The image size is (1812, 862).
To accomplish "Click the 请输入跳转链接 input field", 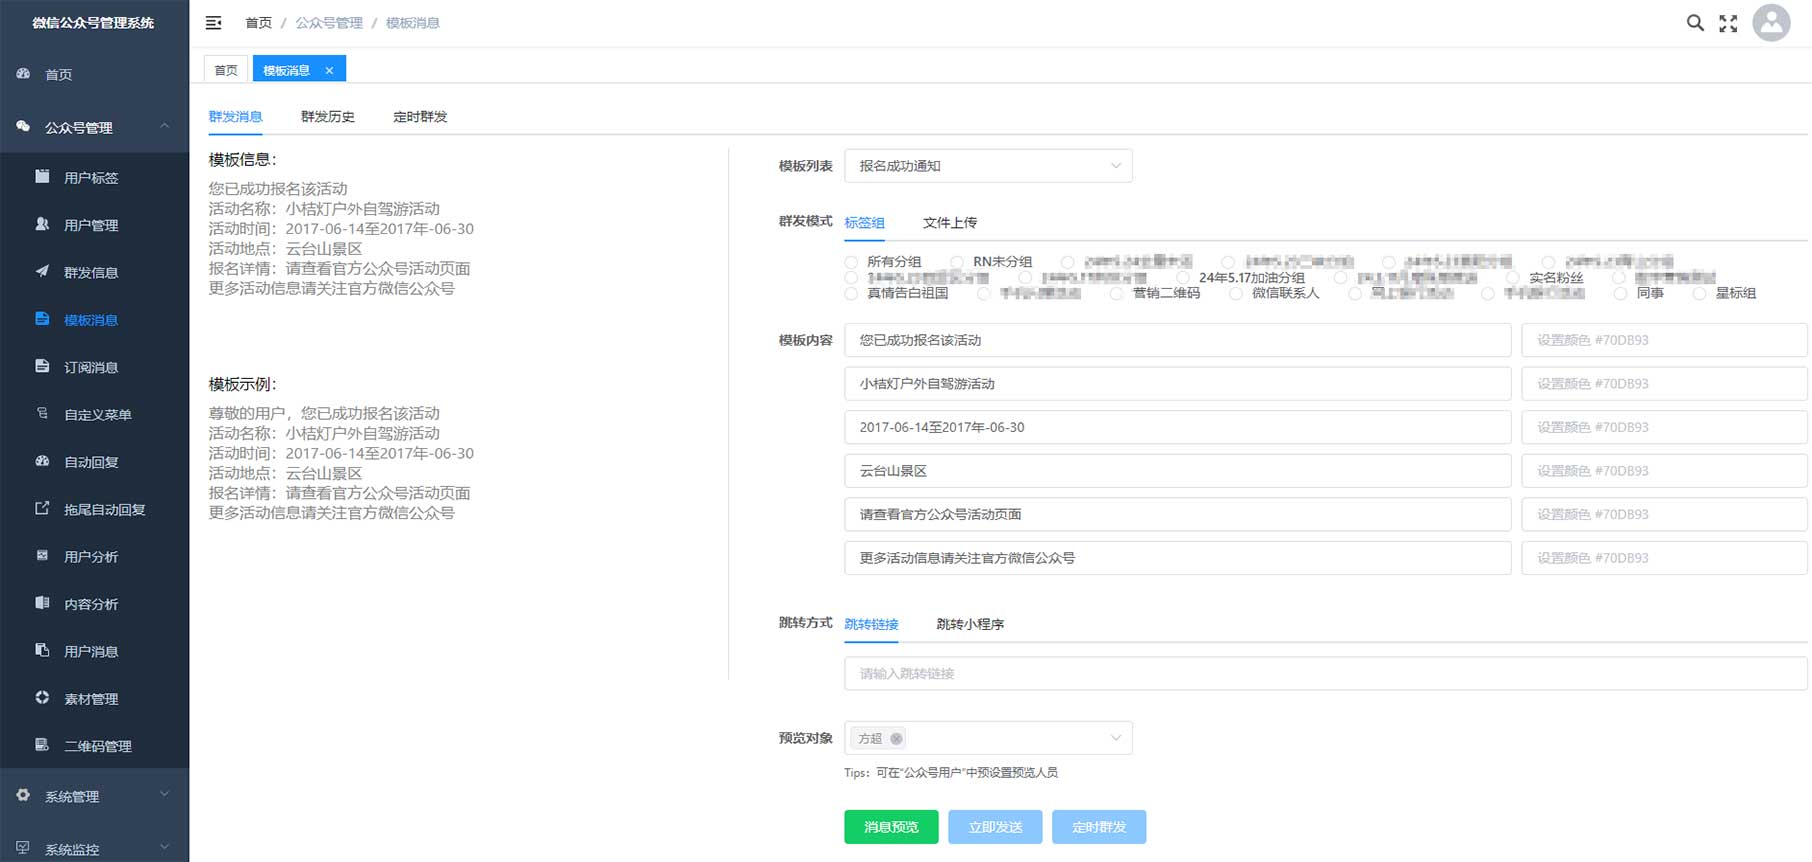I will [x=1325, y=674].
